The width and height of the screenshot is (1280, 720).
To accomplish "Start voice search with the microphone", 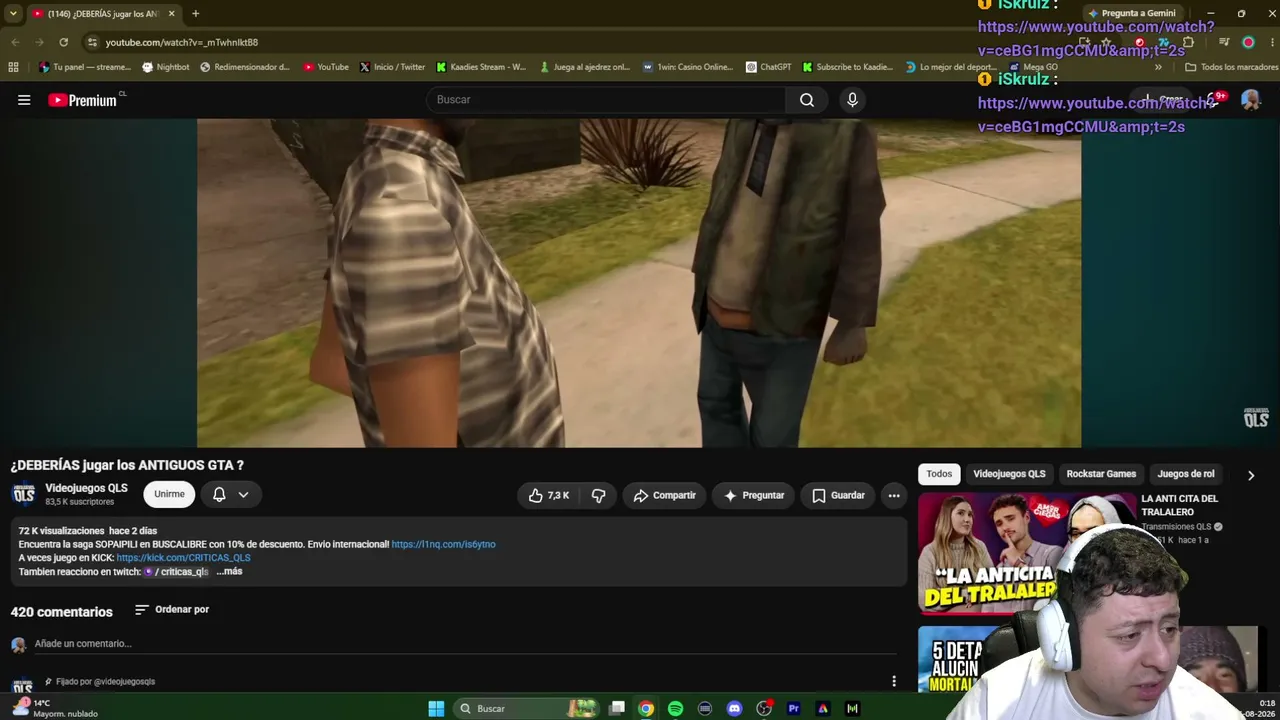I will tap(852, 100).
